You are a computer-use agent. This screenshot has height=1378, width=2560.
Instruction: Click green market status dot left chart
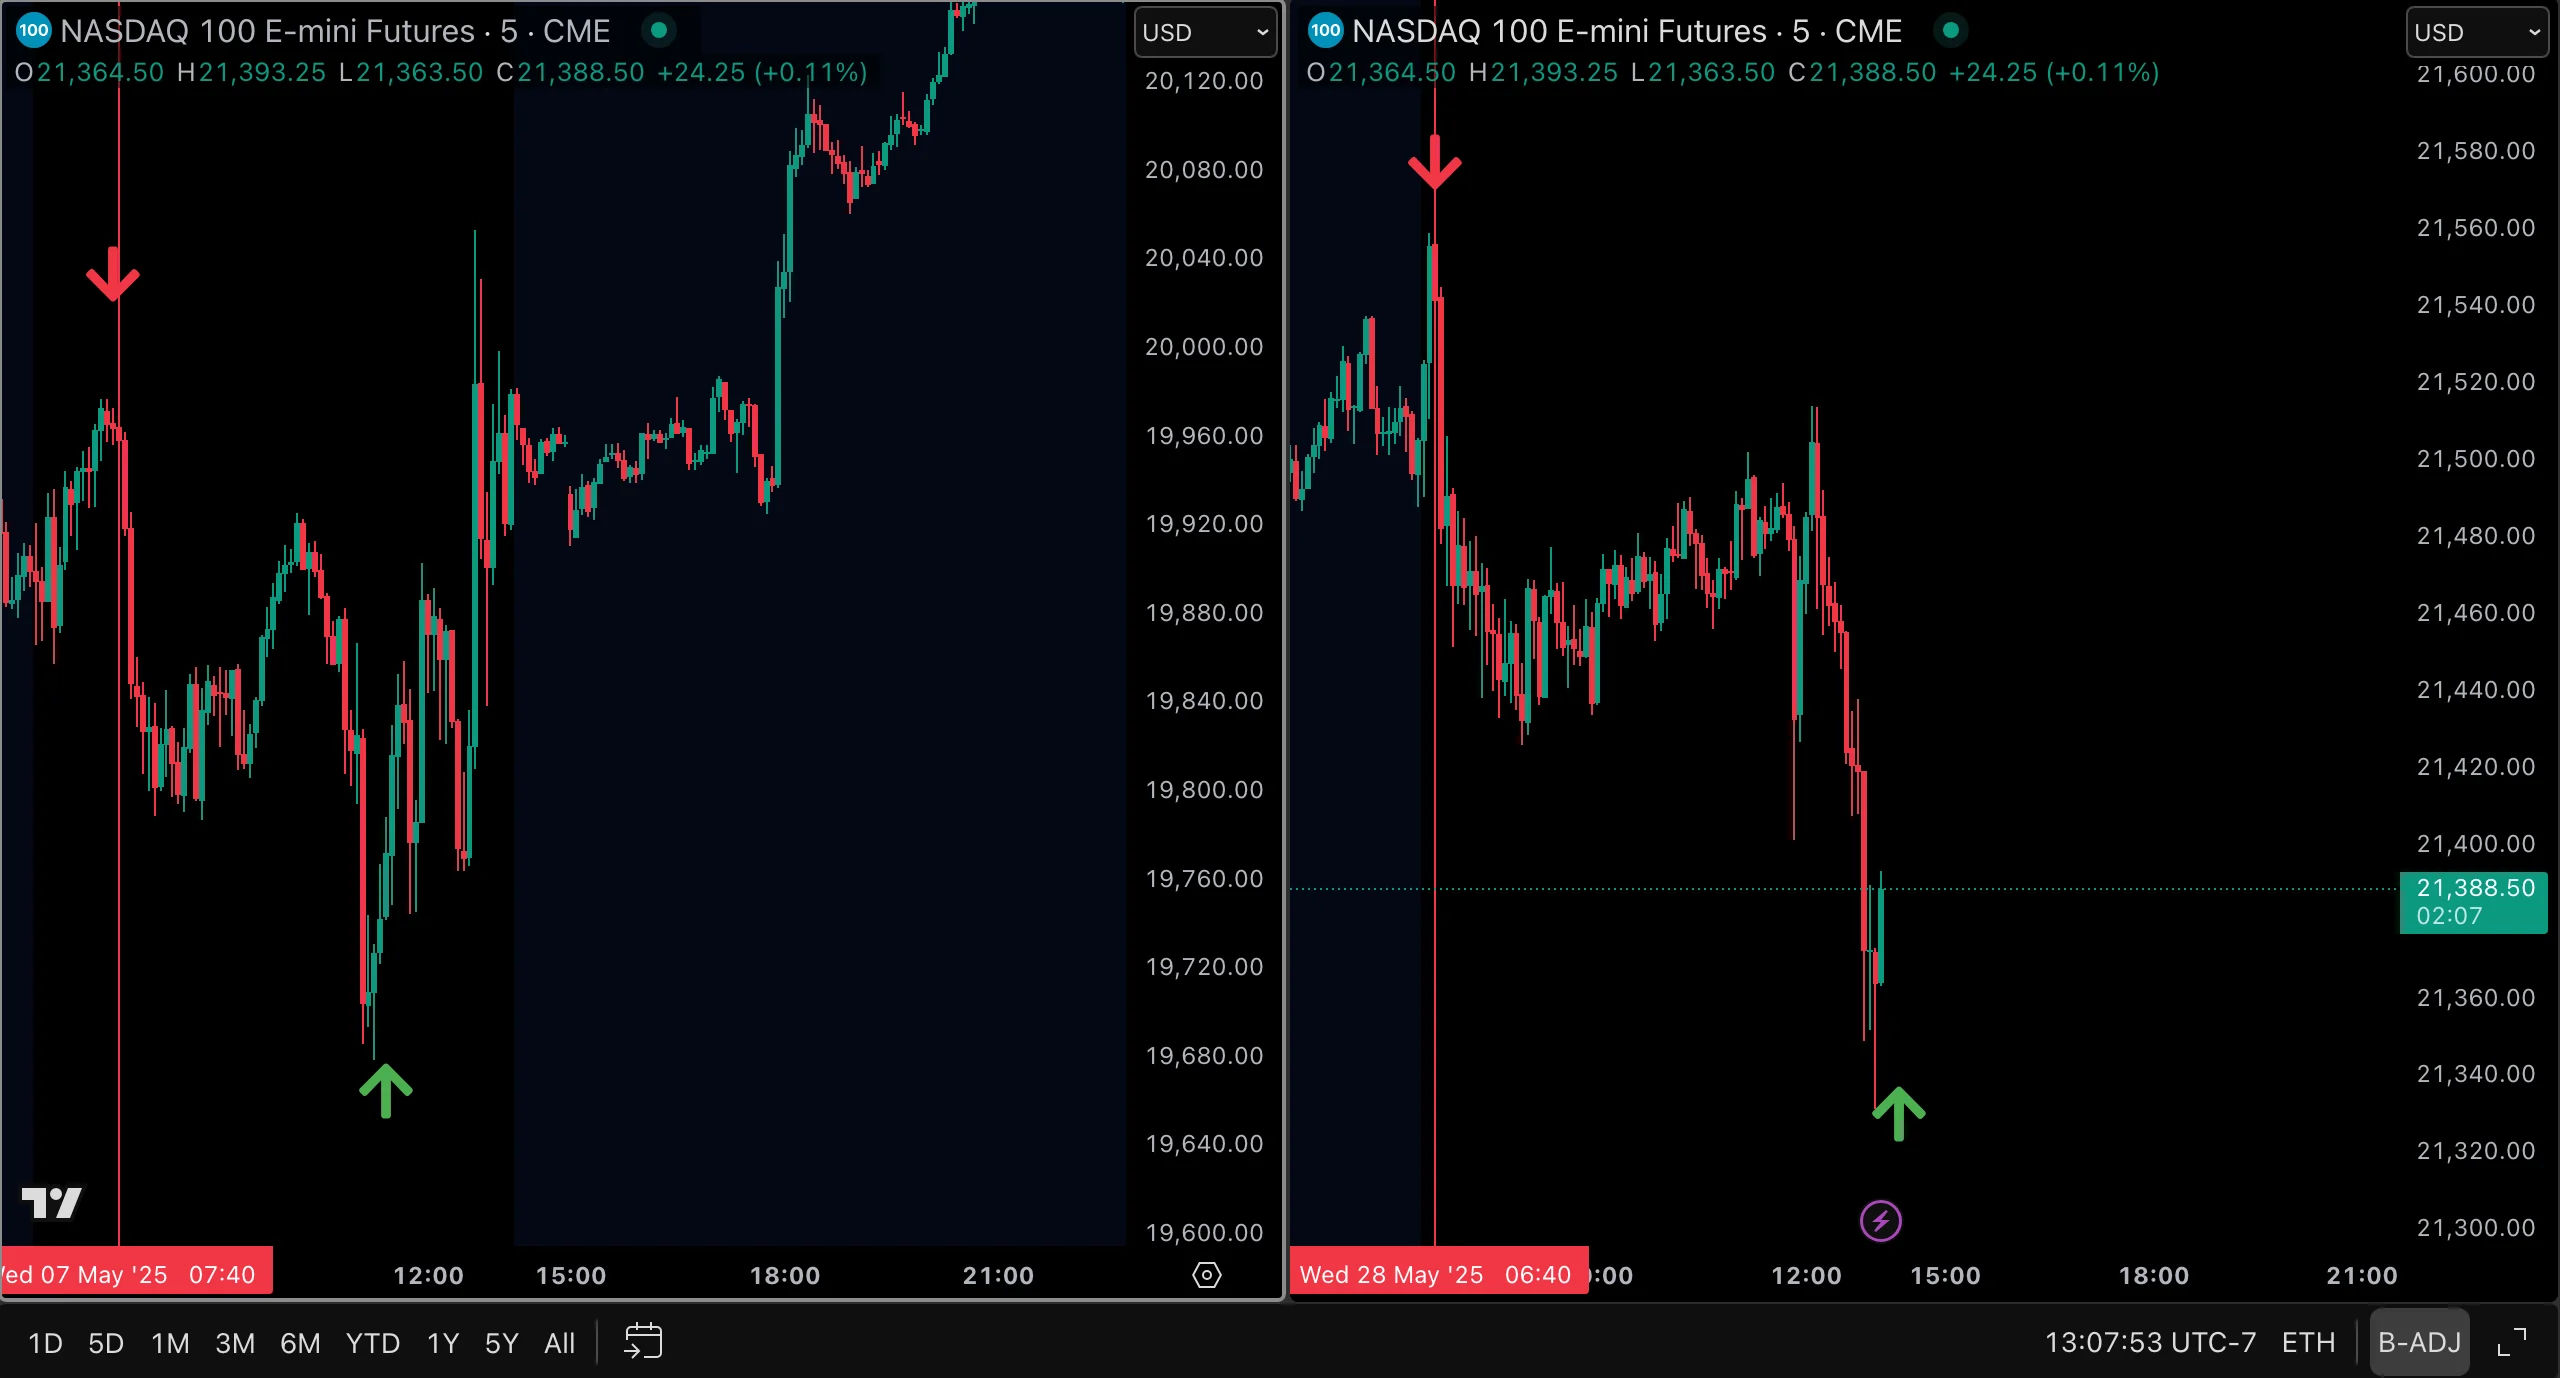(659, 31)
